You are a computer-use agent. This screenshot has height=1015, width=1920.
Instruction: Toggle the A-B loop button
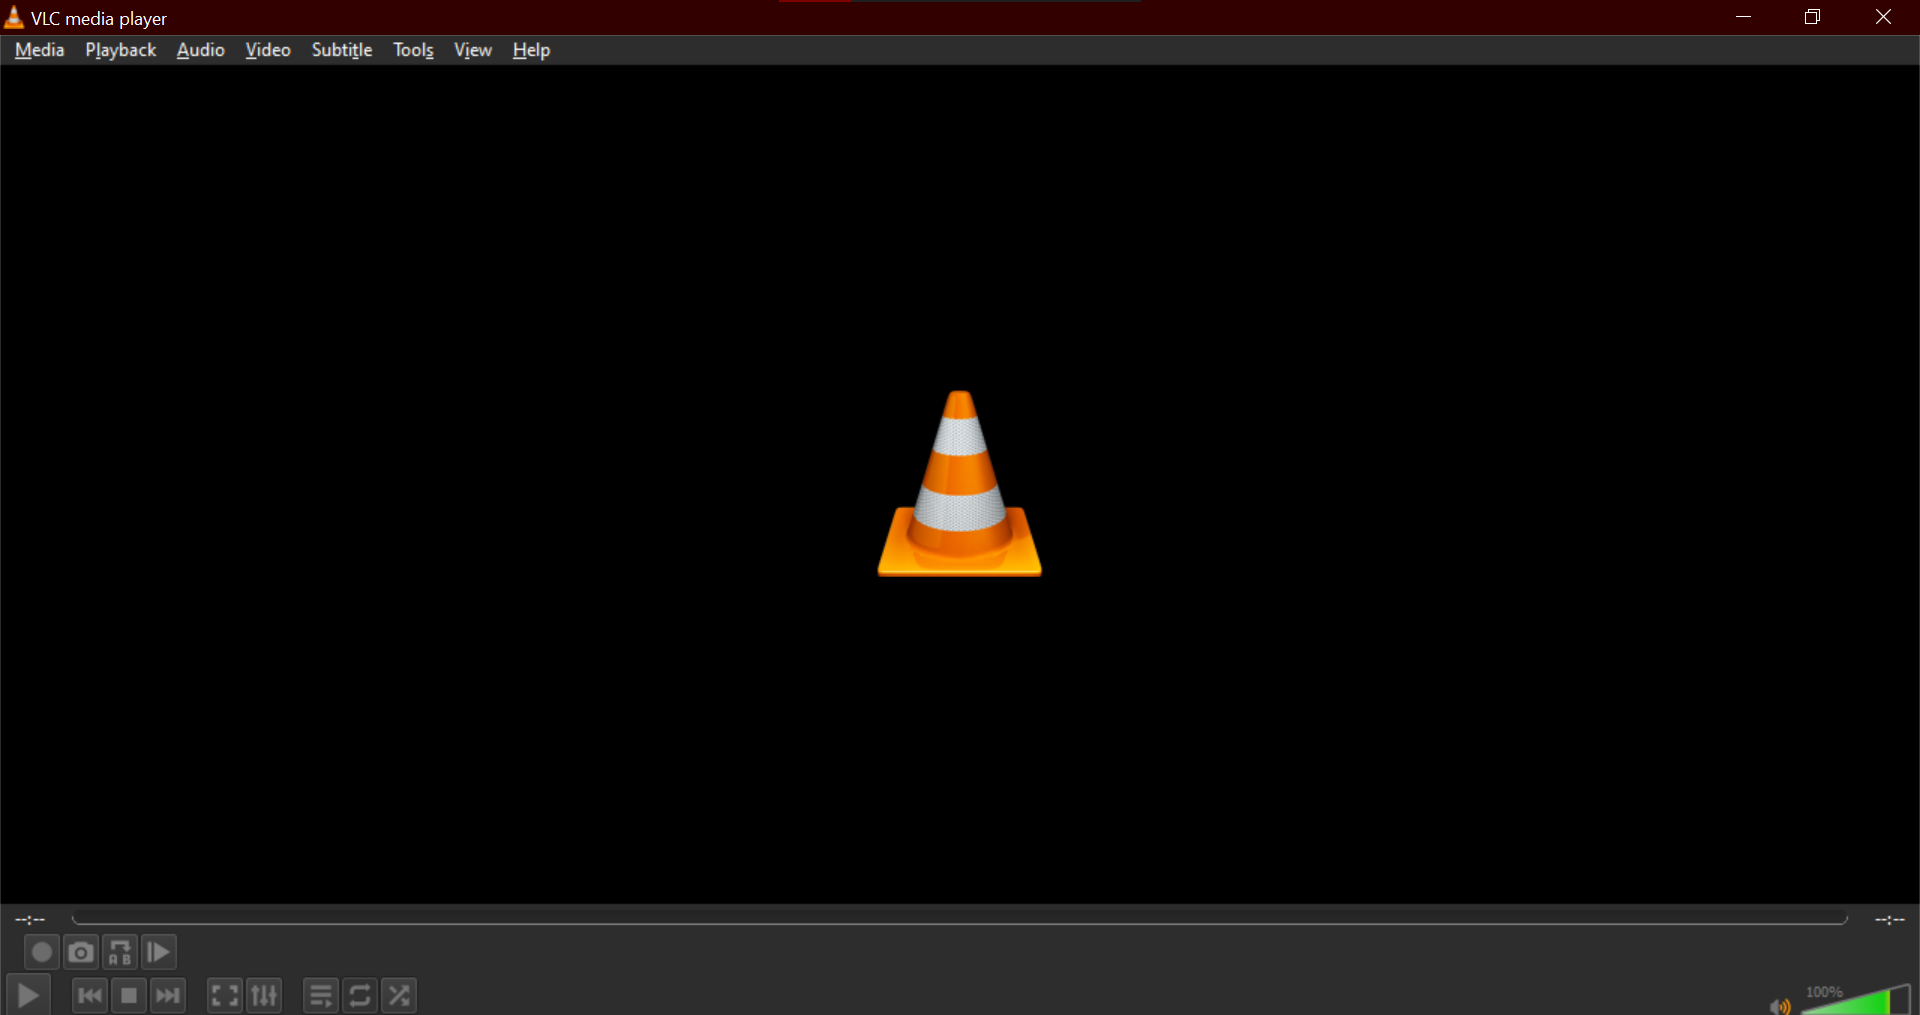[x=120, y=952]
